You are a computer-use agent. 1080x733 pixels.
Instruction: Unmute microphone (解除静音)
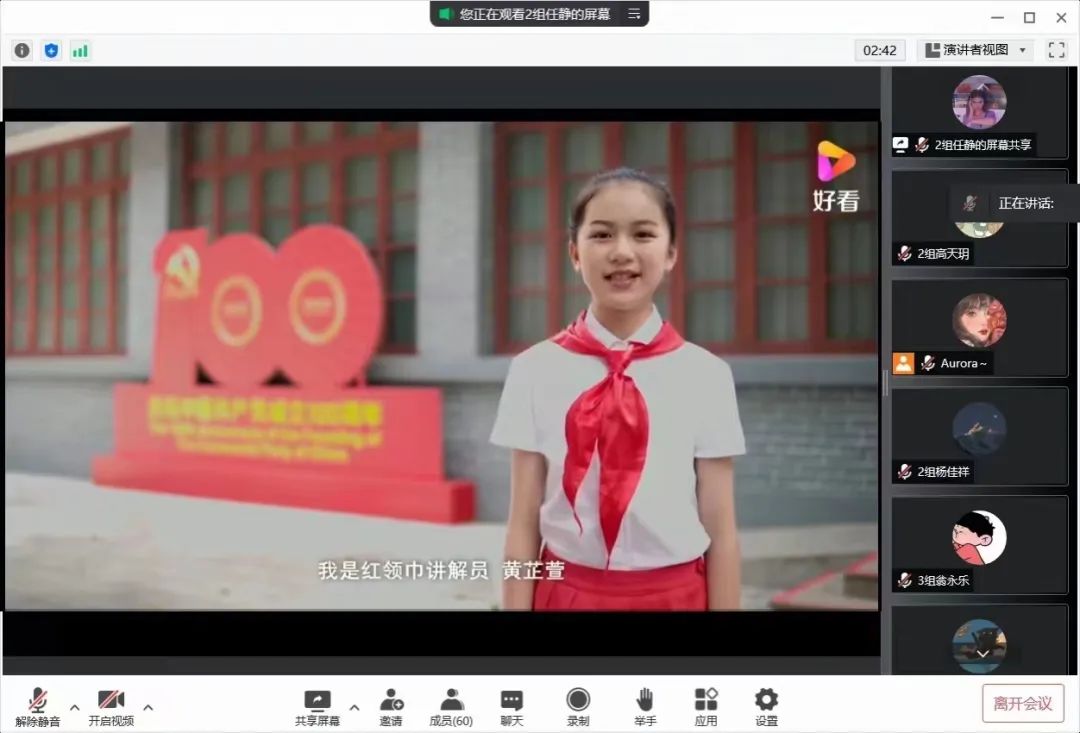point(38,707)
